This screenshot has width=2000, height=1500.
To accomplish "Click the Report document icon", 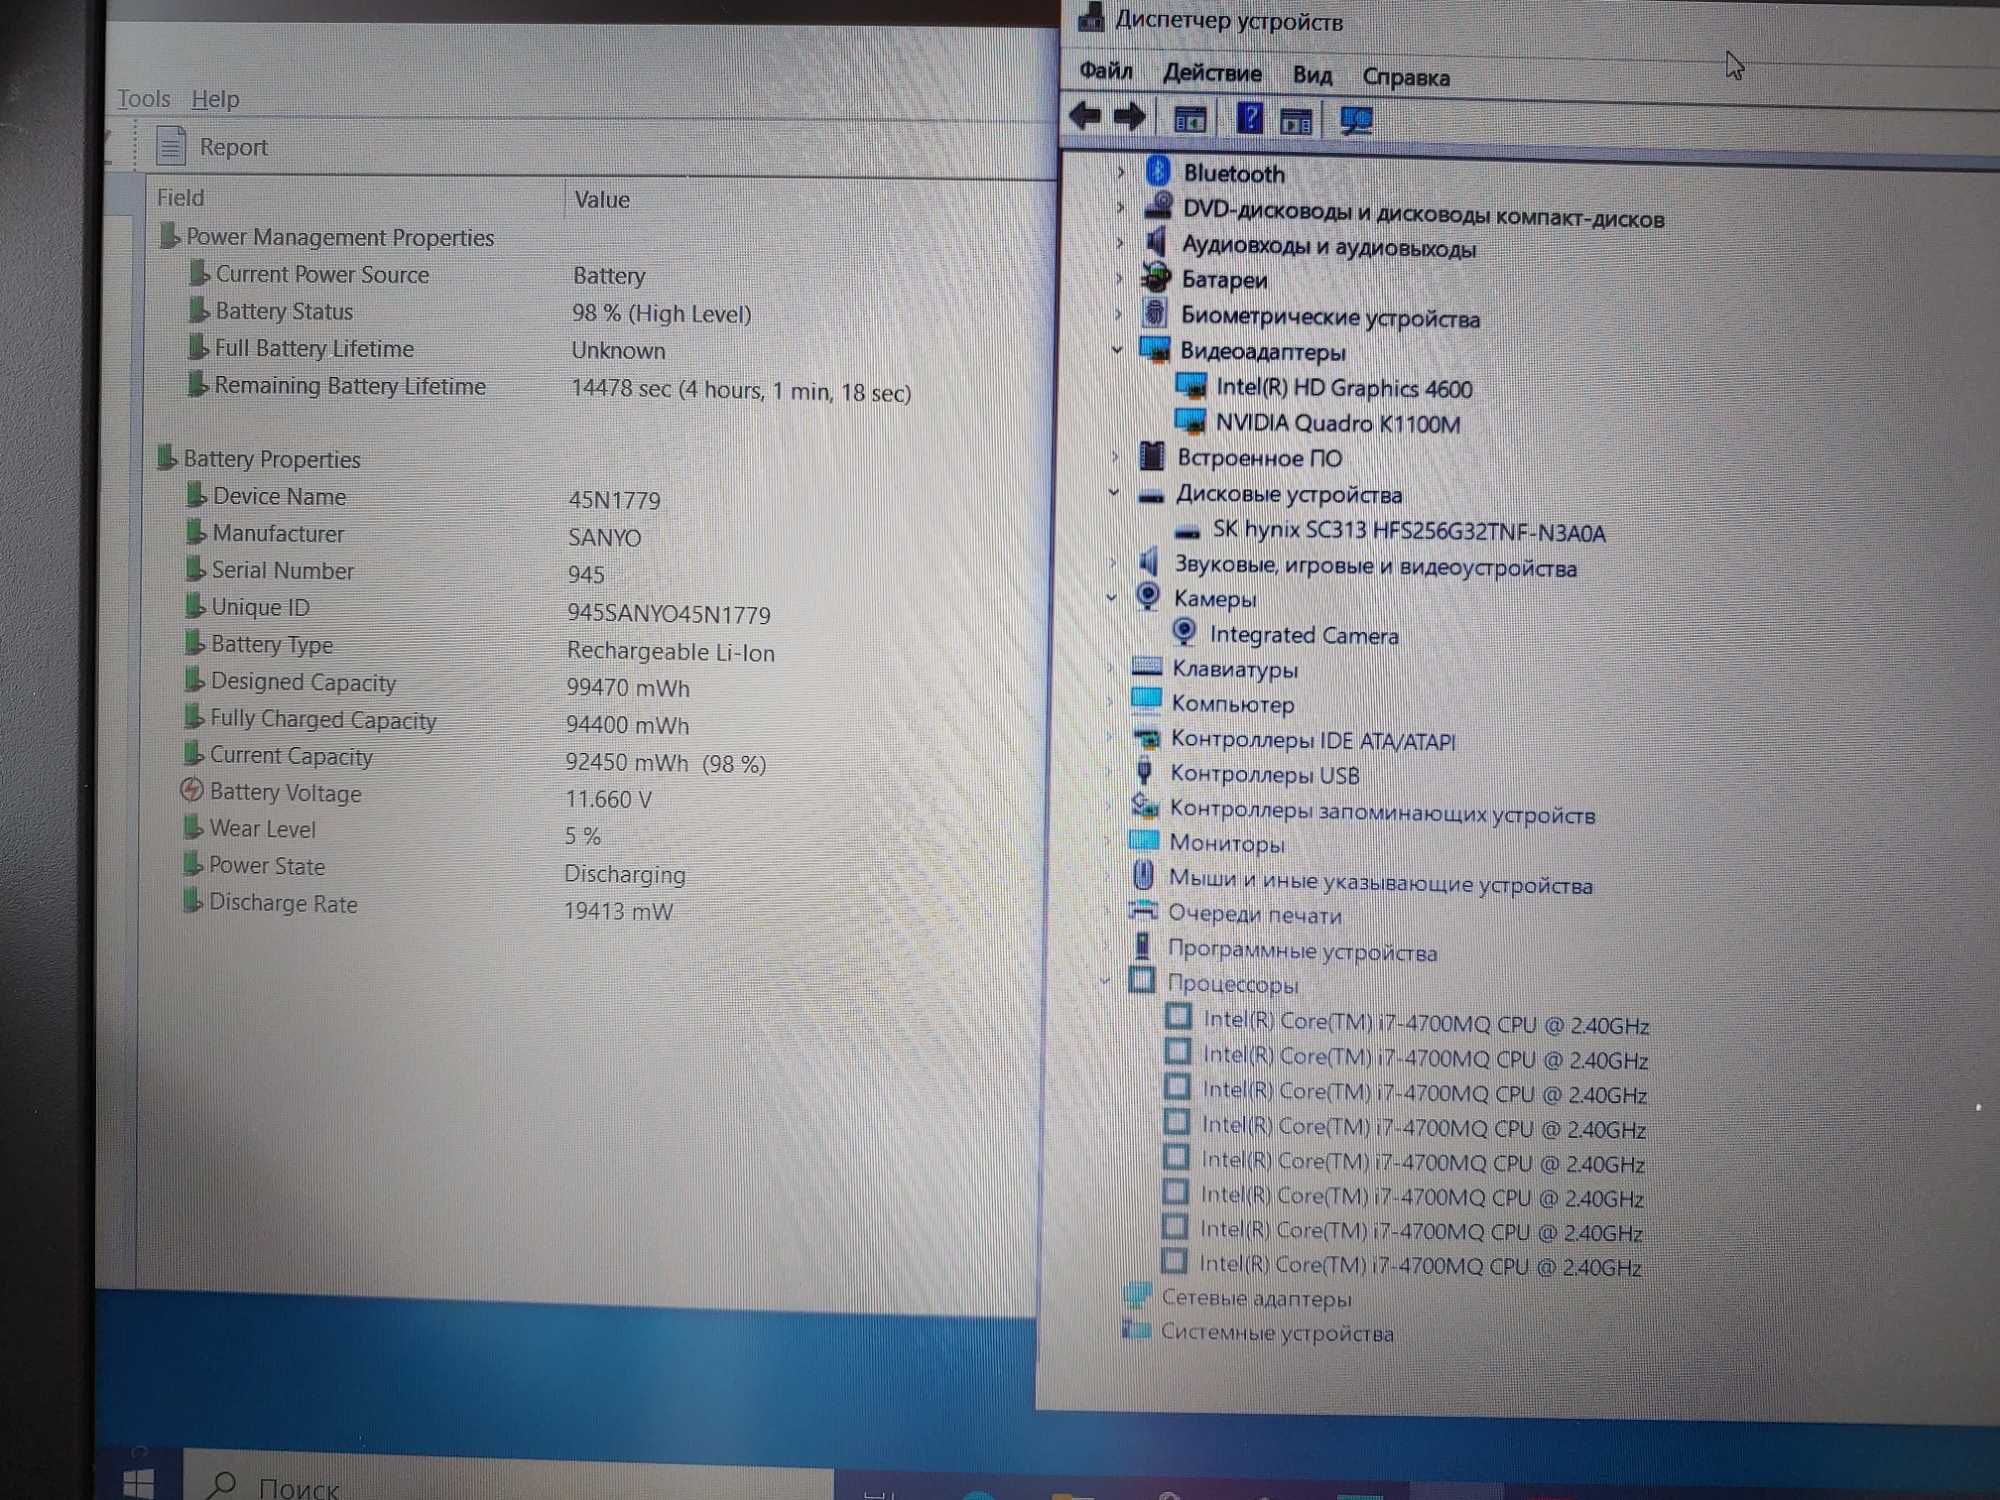I will (171, 146).
